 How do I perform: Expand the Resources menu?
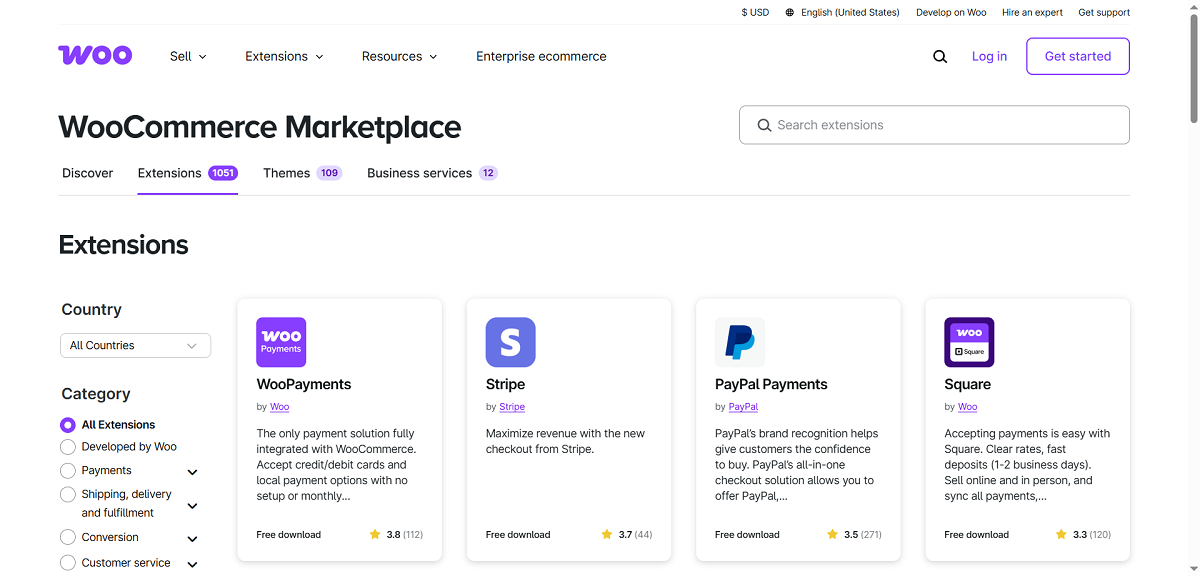click(x=399, y=57)
